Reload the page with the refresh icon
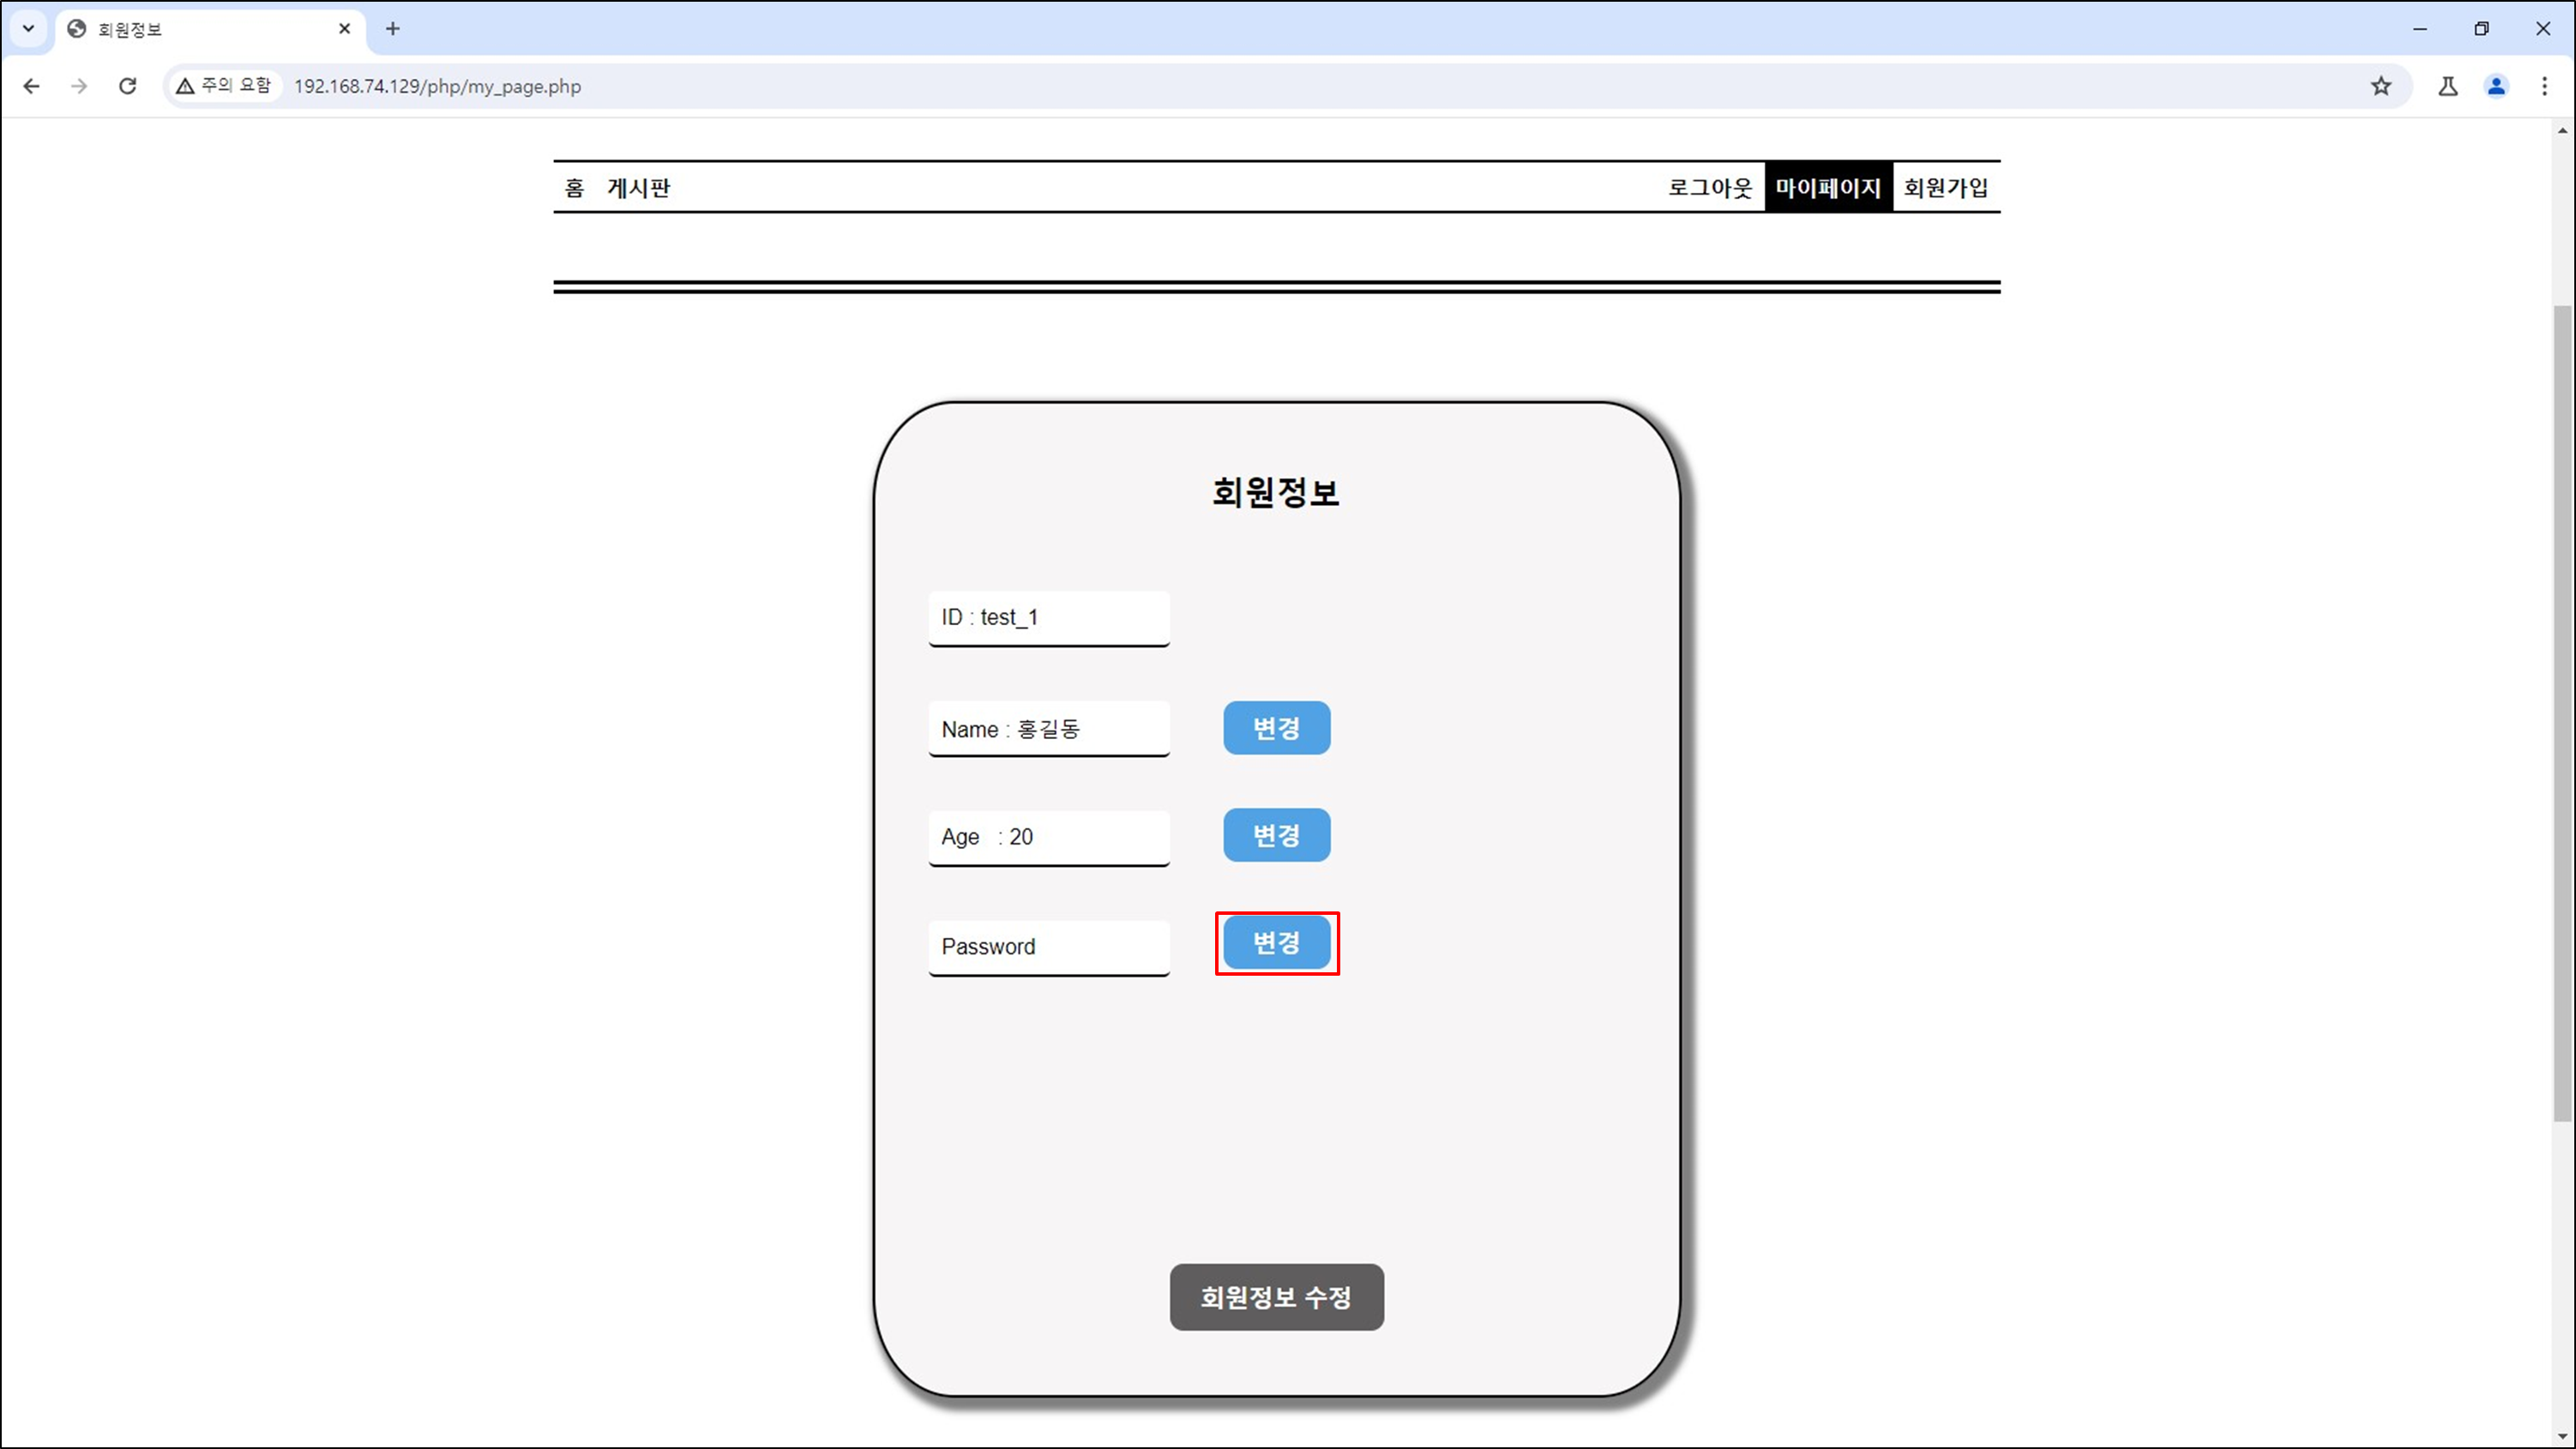 (x=127, y=86)
